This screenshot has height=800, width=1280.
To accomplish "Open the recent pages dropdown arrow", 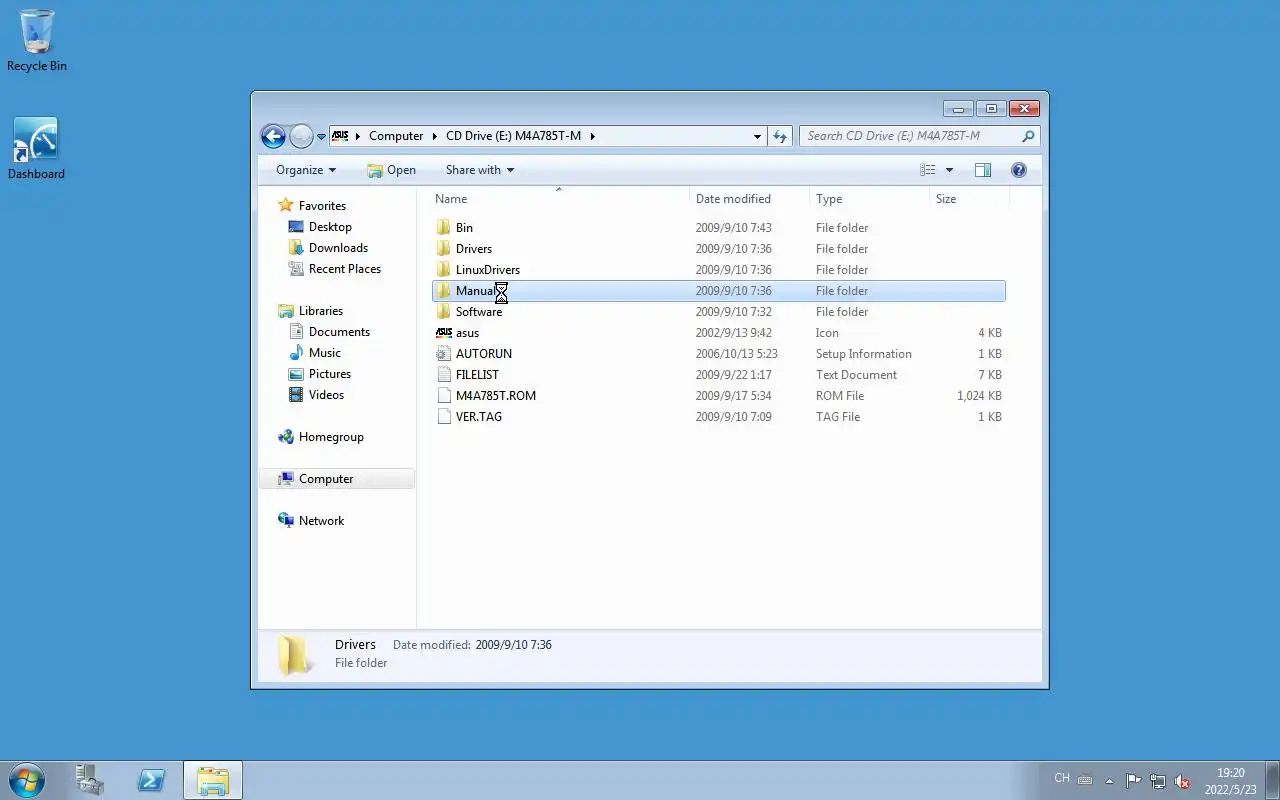I will [x=321, y=137].
